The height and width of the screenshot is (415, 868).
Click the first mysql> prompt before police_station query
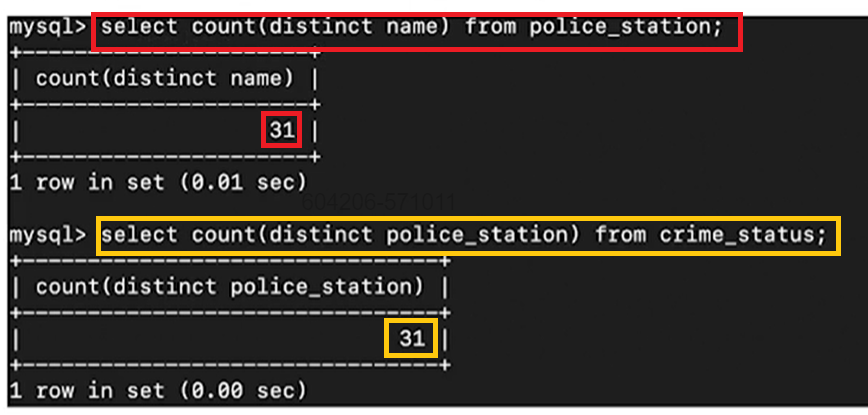pos(48,28)
